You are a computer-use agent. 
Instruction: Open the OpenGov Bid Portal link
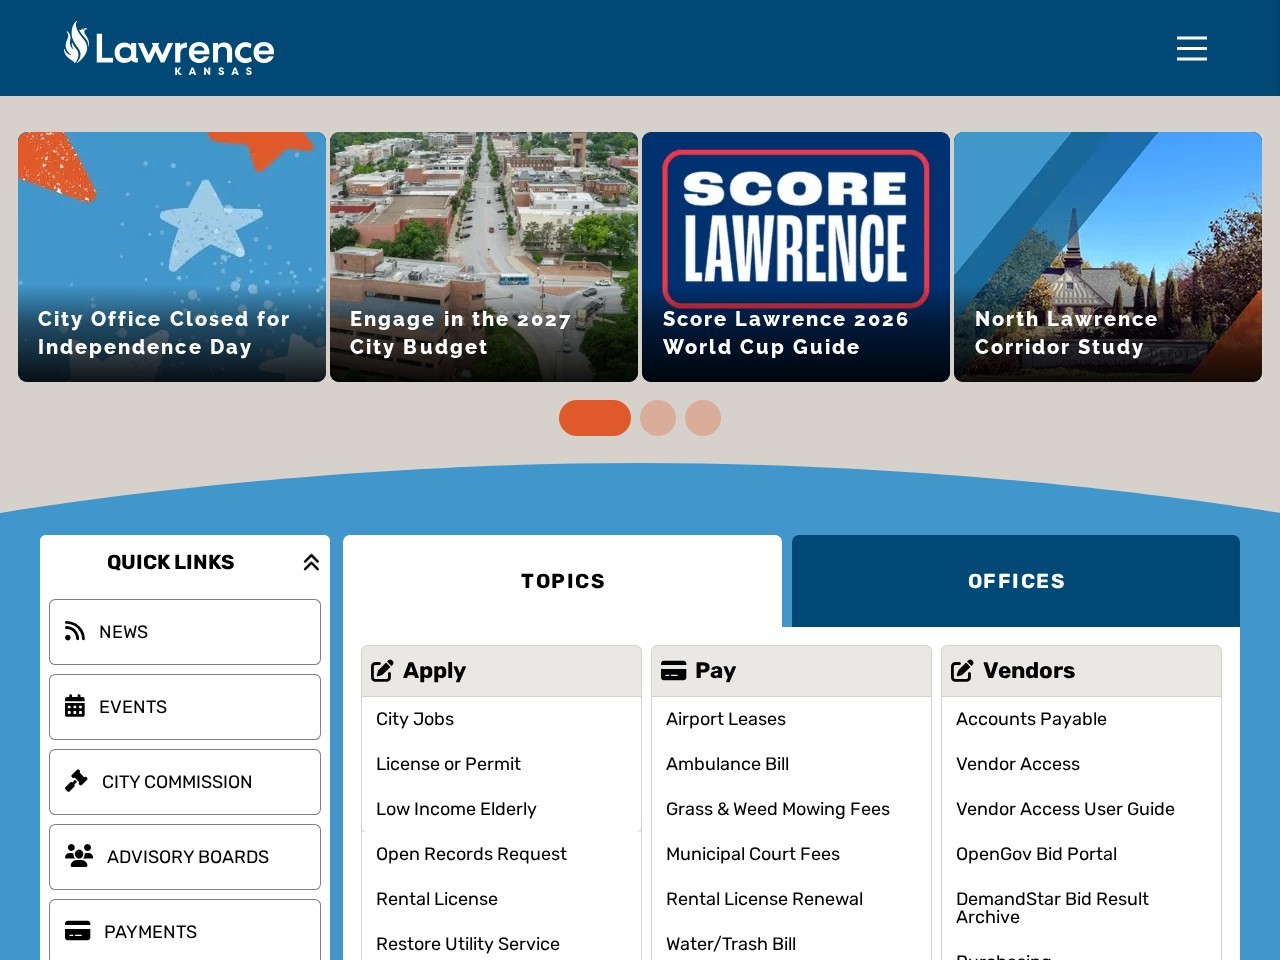pyautogui.click(x=1036, y=854)
